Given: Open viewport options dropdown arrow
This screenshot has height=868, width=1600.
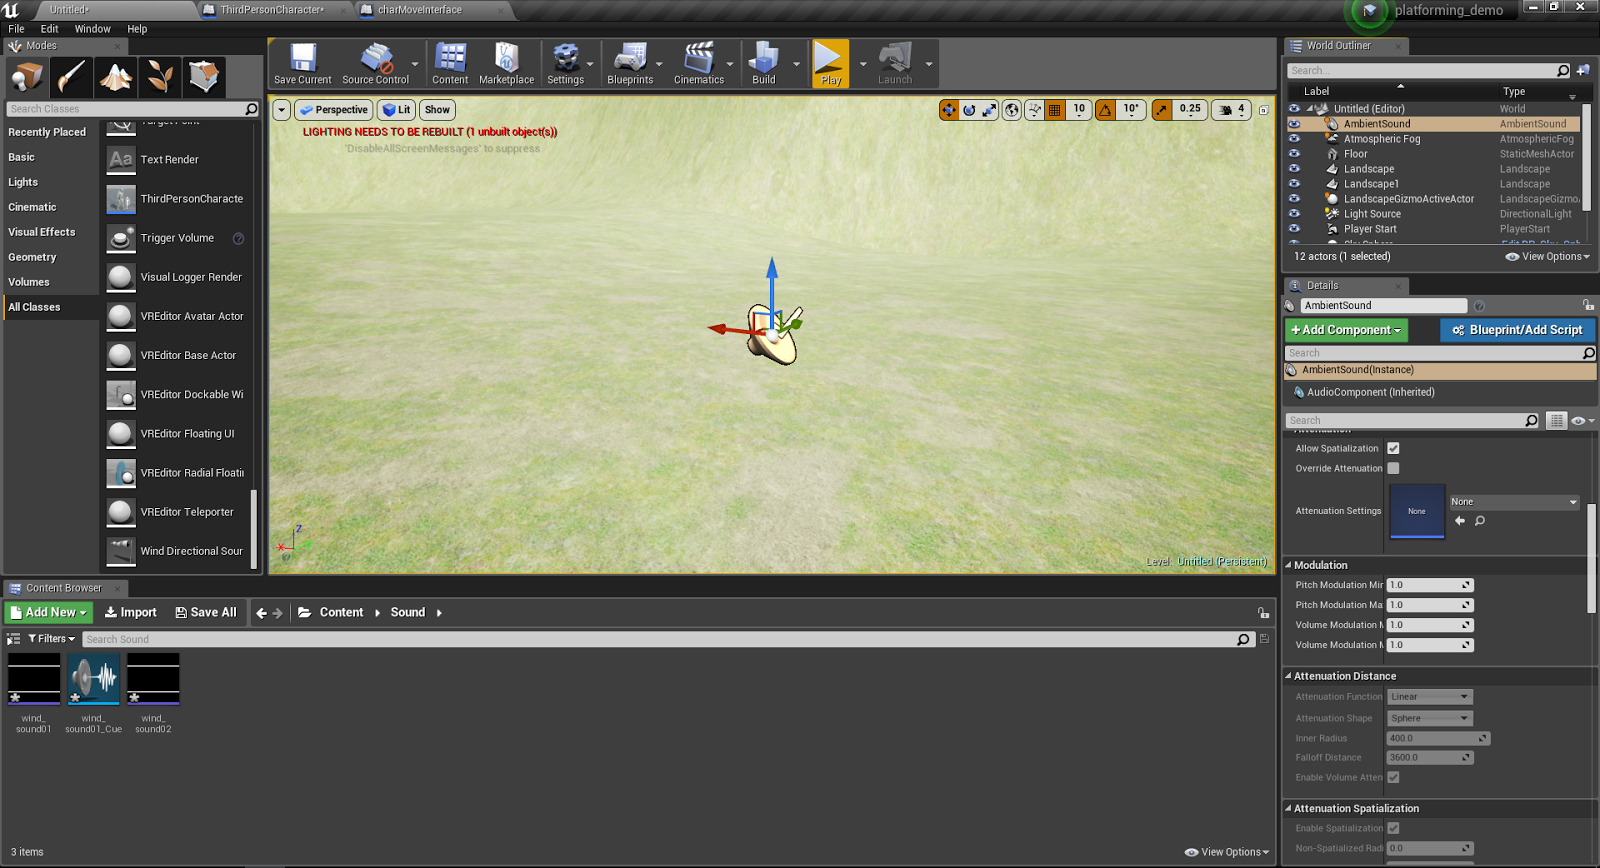Looking at the screenshot, I should [281, 110].
